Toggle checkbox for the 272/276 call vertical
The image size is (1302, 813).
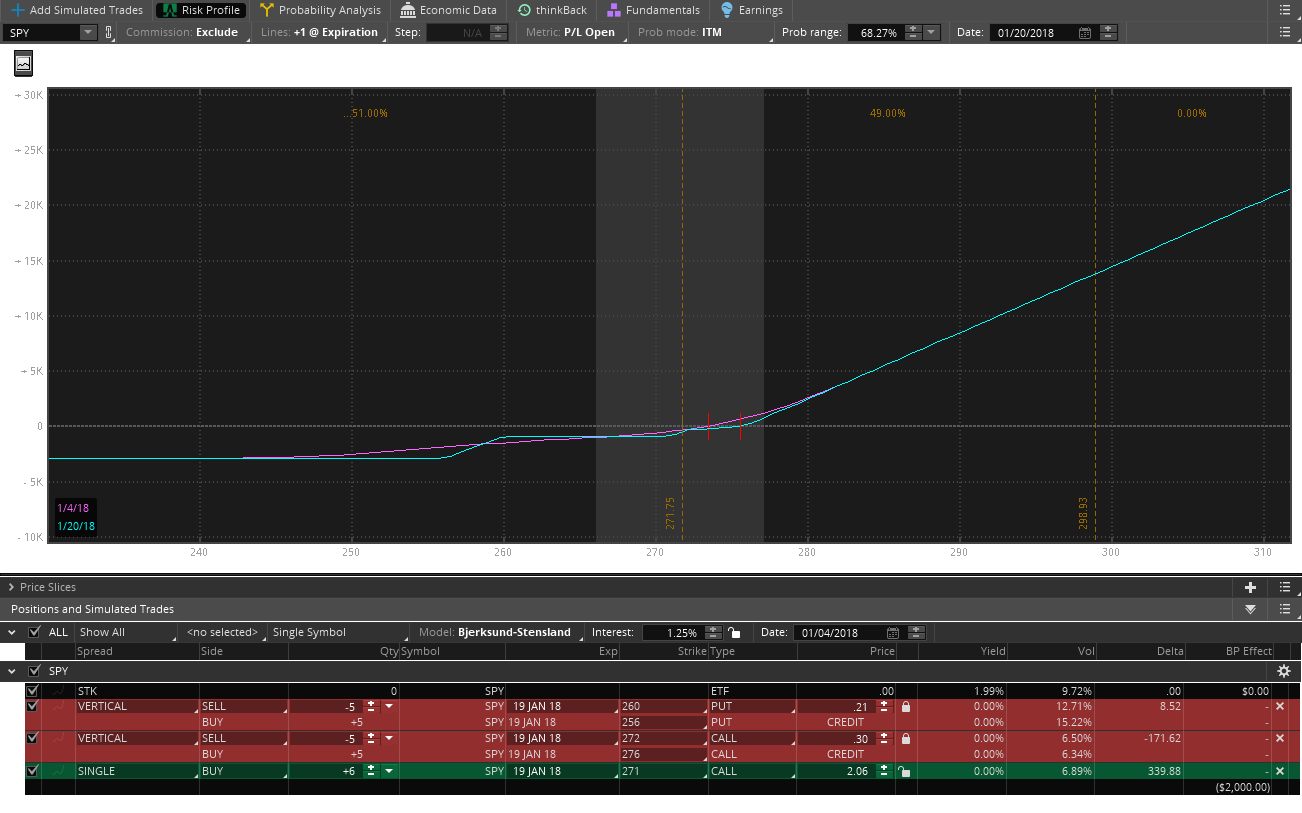tap(32, 738)
